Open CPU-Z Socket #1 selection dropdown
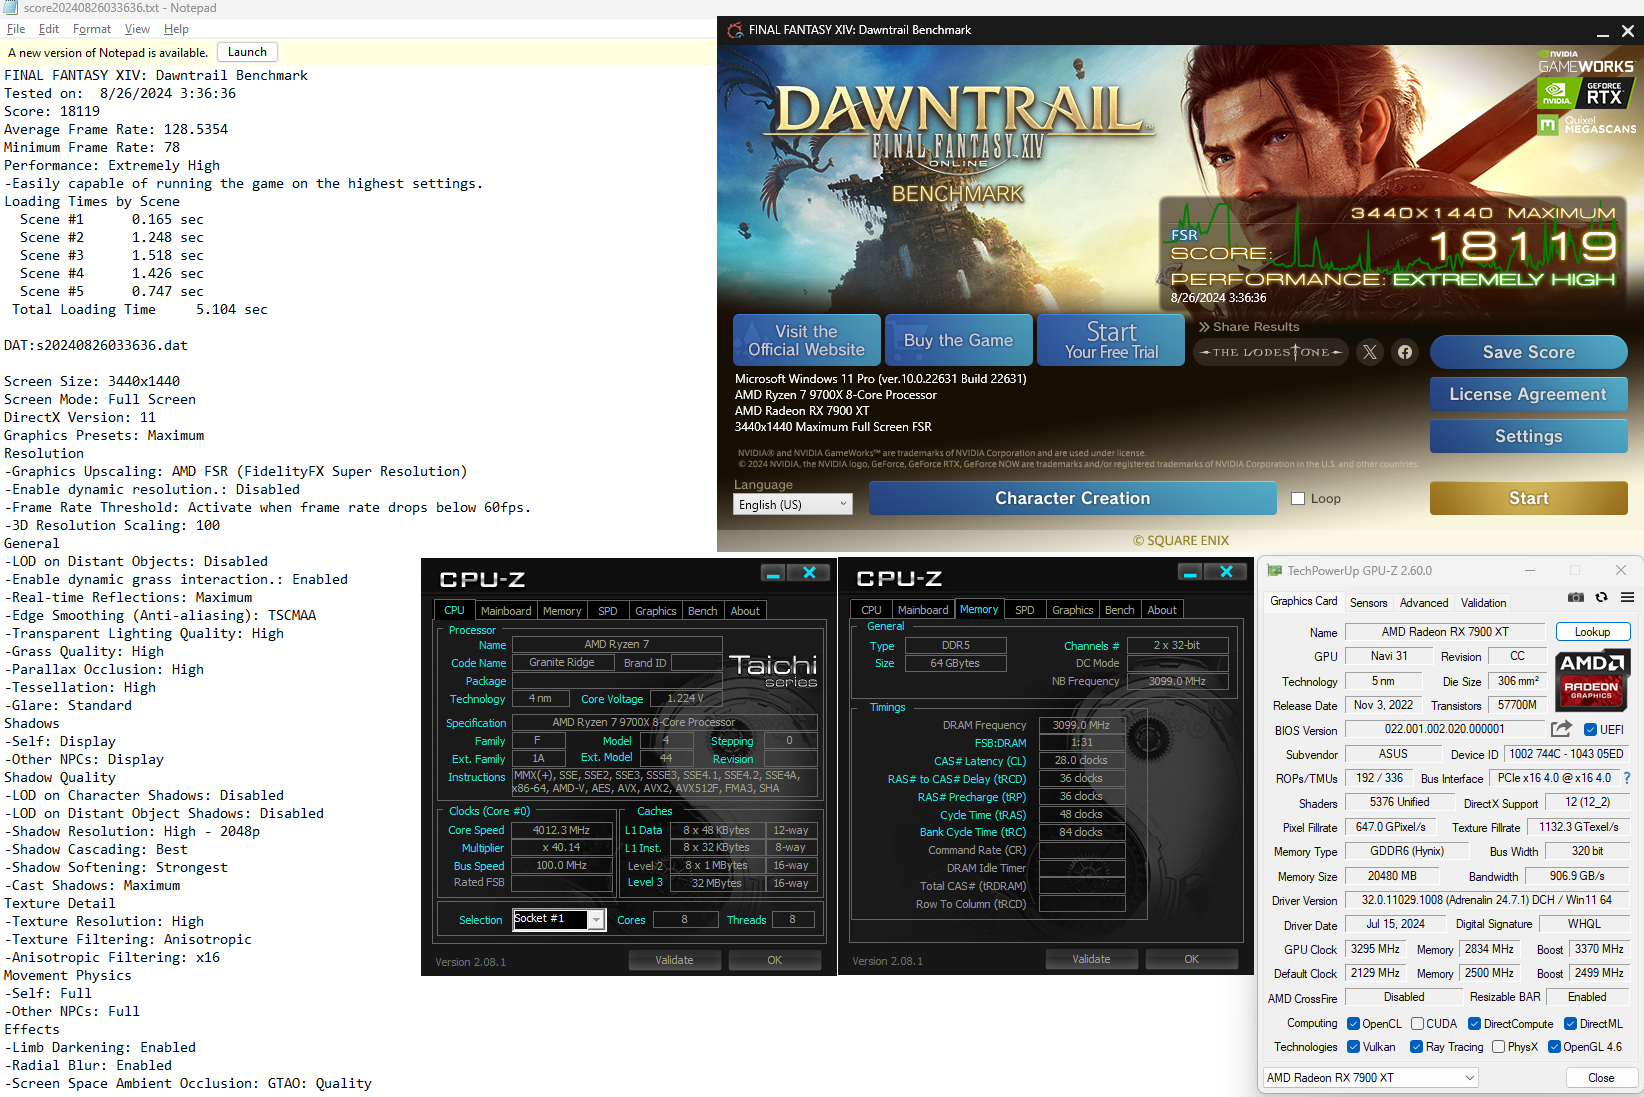 pyautogui.click(x=559, y=919)
